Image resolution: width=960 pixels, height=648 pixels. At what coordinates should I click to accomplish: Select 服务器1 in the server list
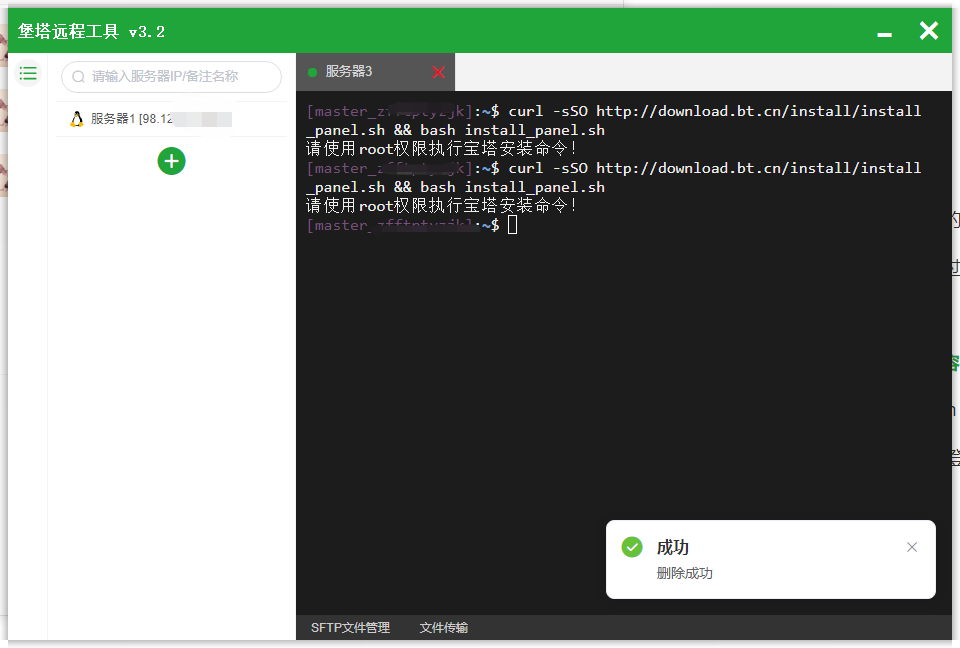(171, 119)
